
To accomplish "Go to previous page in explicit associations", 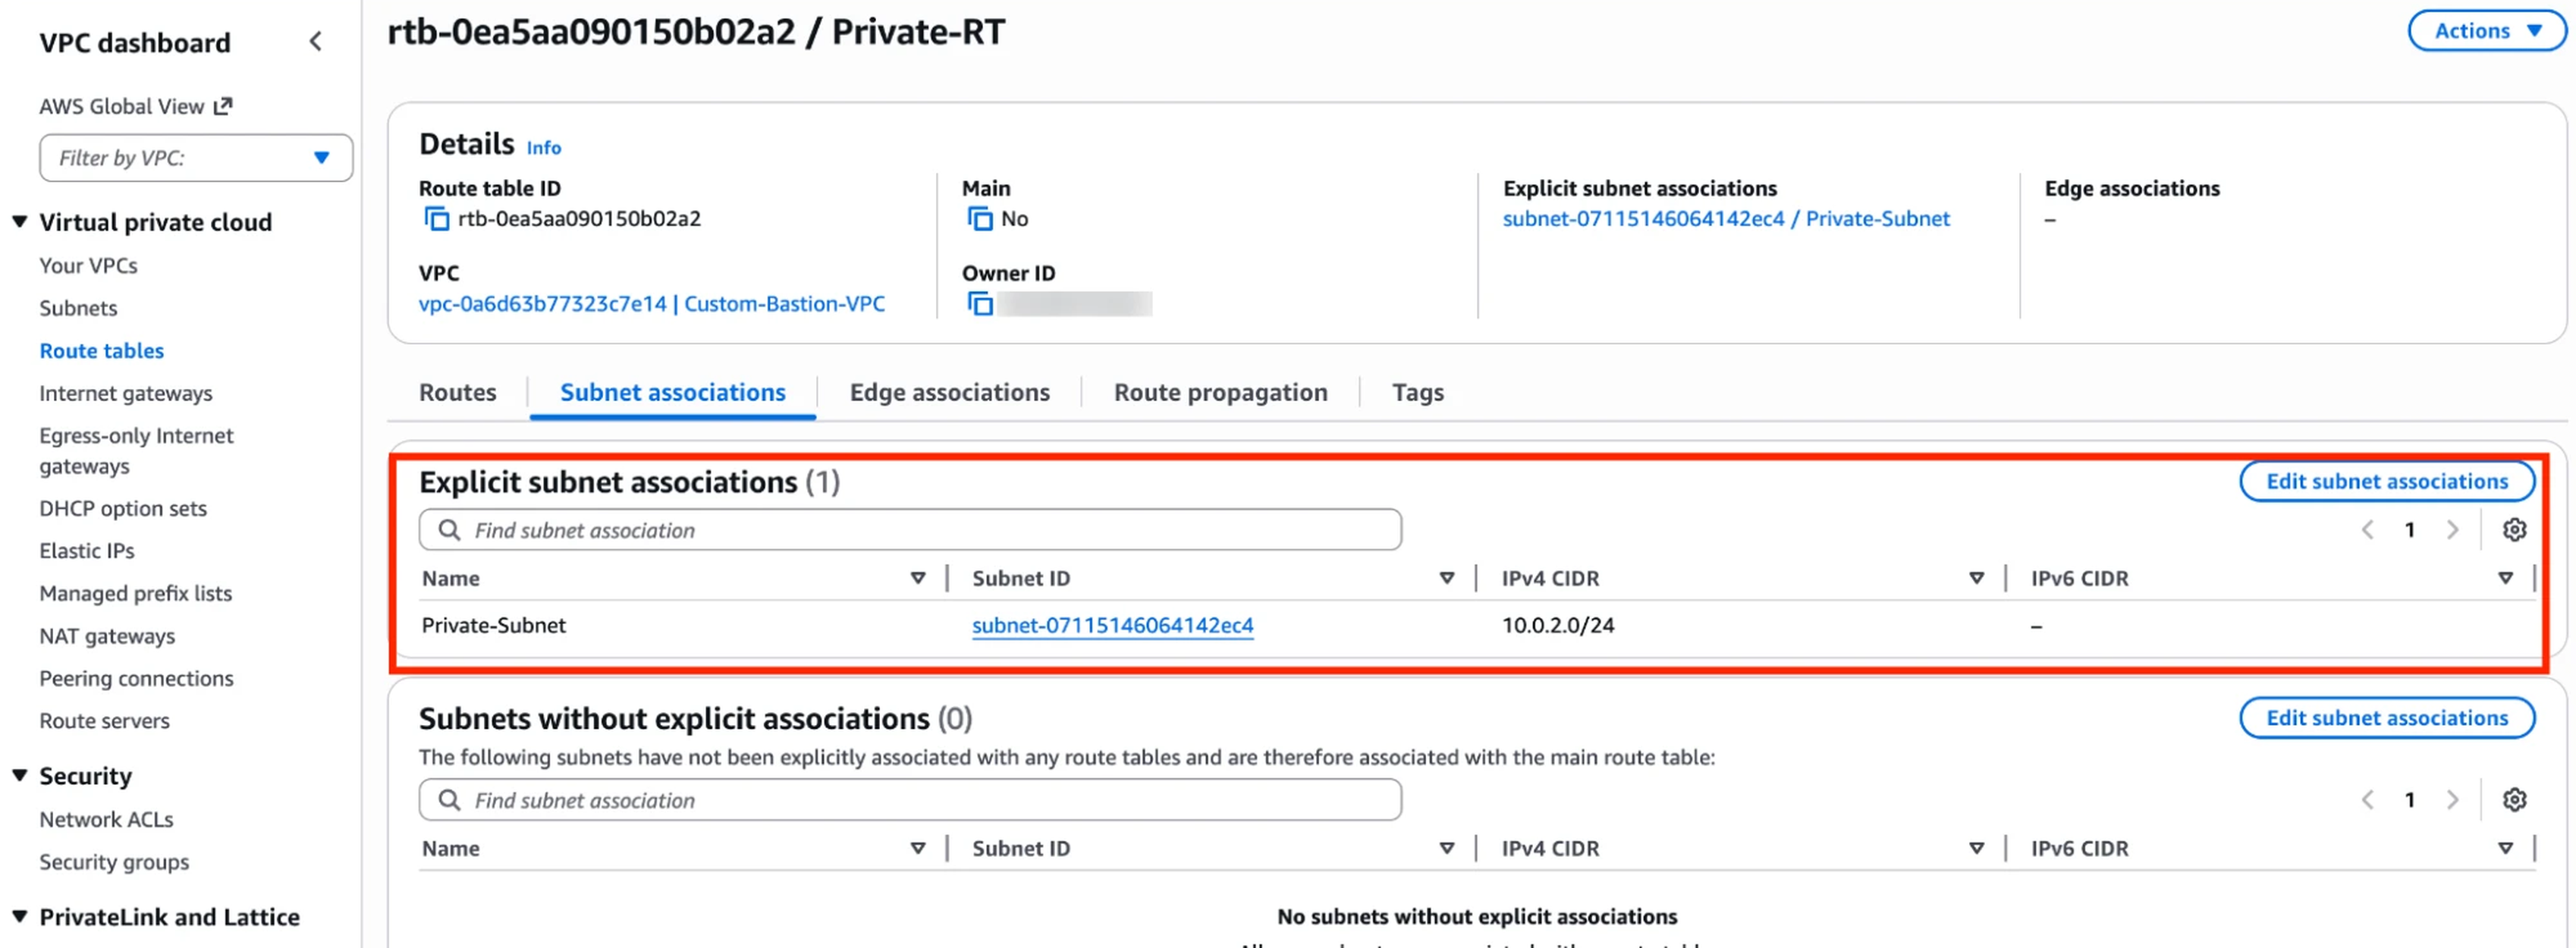I will pos(2367,530).
